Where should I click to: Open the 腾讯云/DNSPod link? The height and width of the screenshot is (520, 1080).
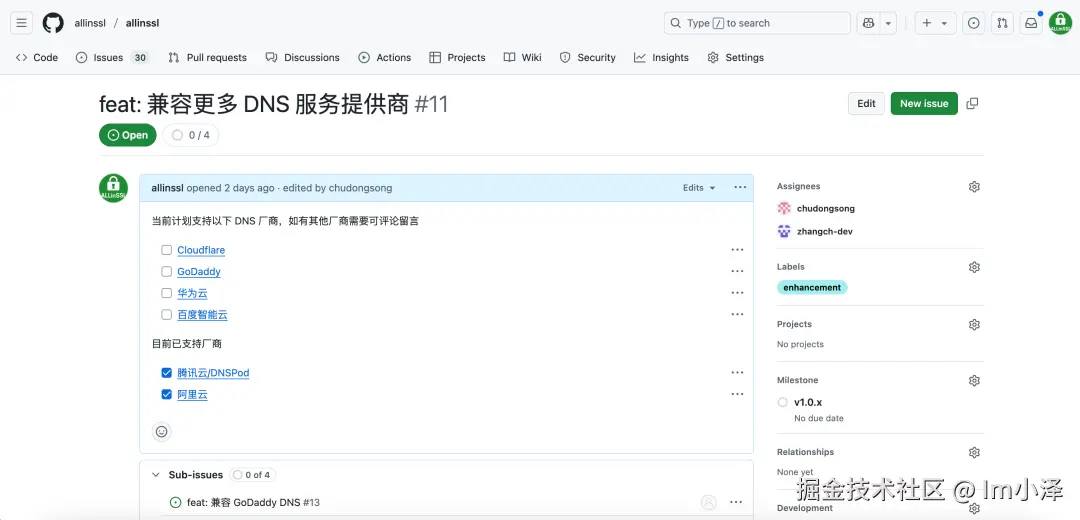coord(213,373)
